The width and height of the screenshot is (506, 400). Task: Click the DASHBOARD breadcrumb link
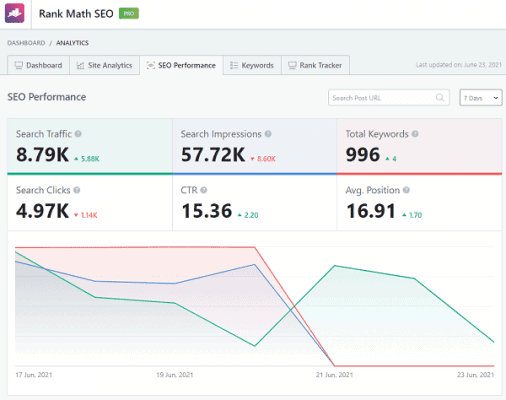click(26, 43)
